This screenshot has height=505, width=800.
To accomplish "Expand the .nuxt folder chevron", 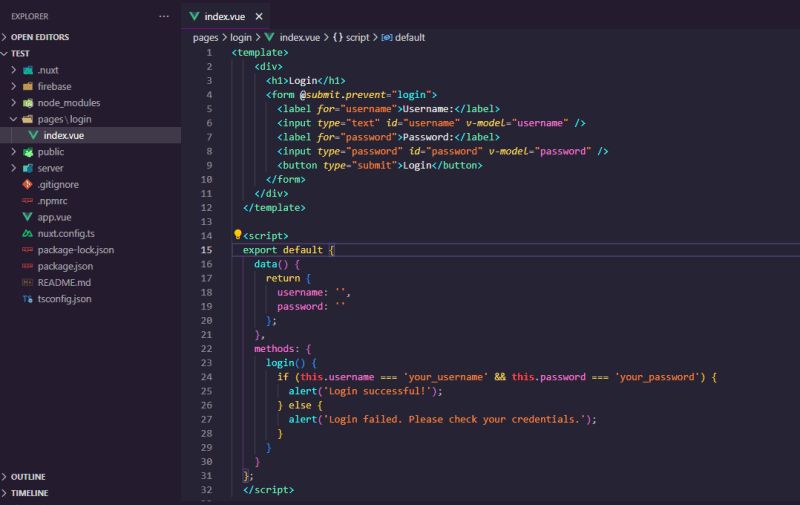I will (x=14, y=70).
